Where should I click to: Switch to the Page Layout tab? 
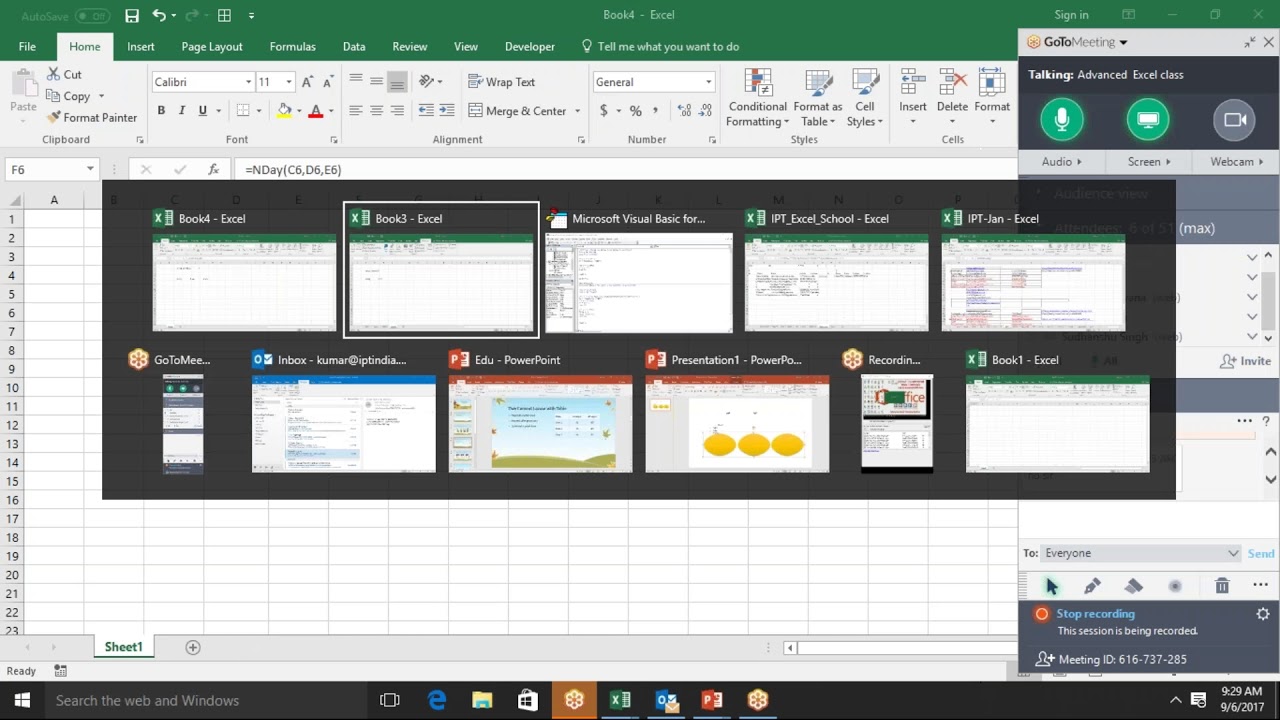212,46
